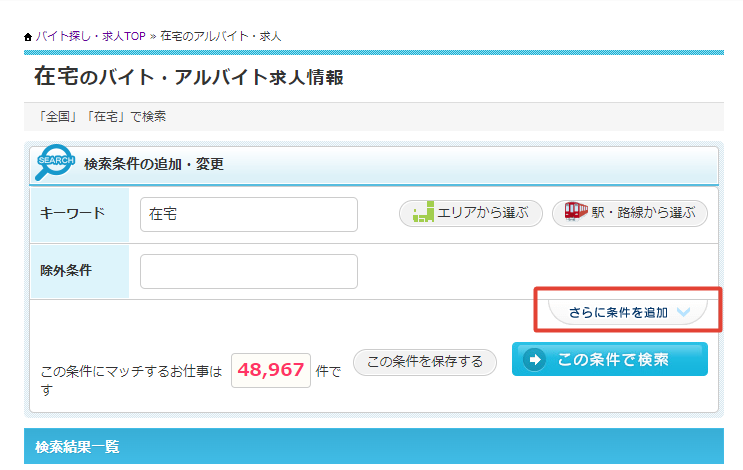
Task: Click この条件を保存する button
Action: tap(425, 362)
